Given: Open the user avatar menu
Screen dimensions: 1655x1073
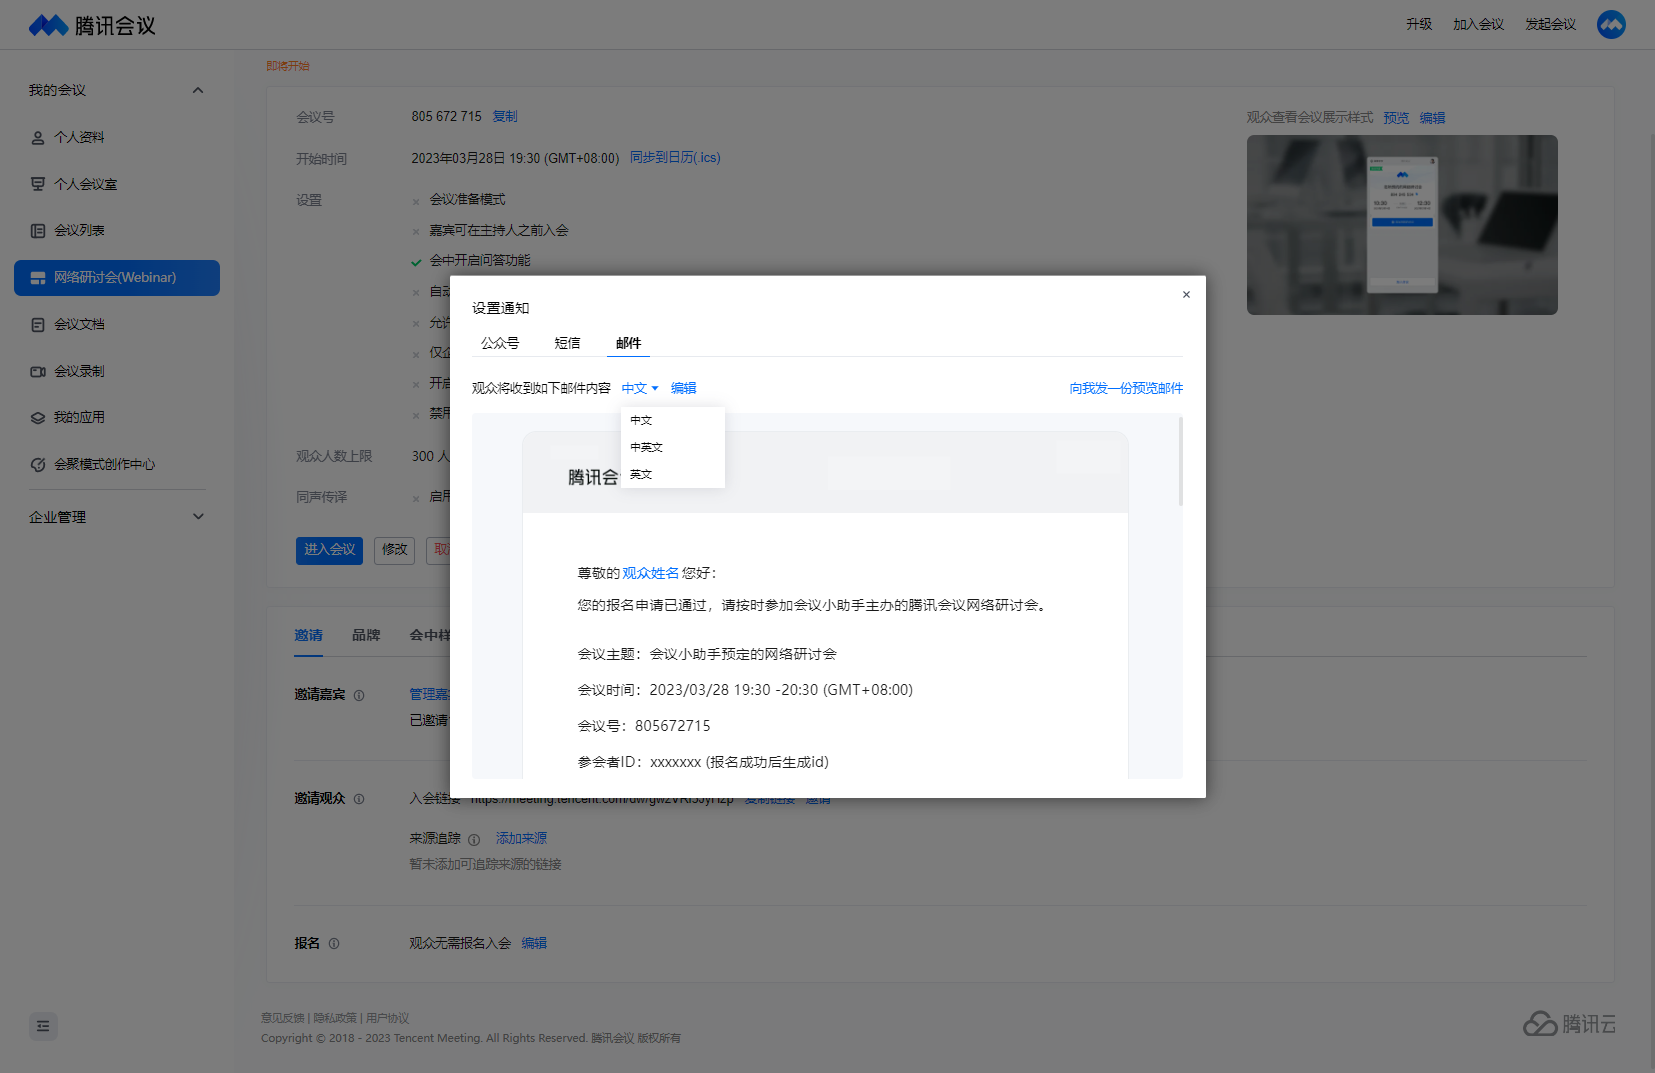Looking at the screenshot, I should (x=1611, y=24).
